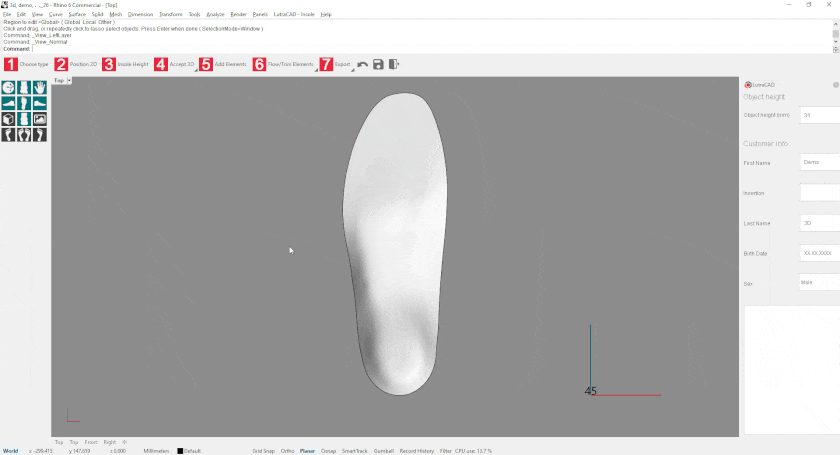Toggle Record History
This screenshot has height=455, width=840.
pyautogui.click(x=416, y=451)
